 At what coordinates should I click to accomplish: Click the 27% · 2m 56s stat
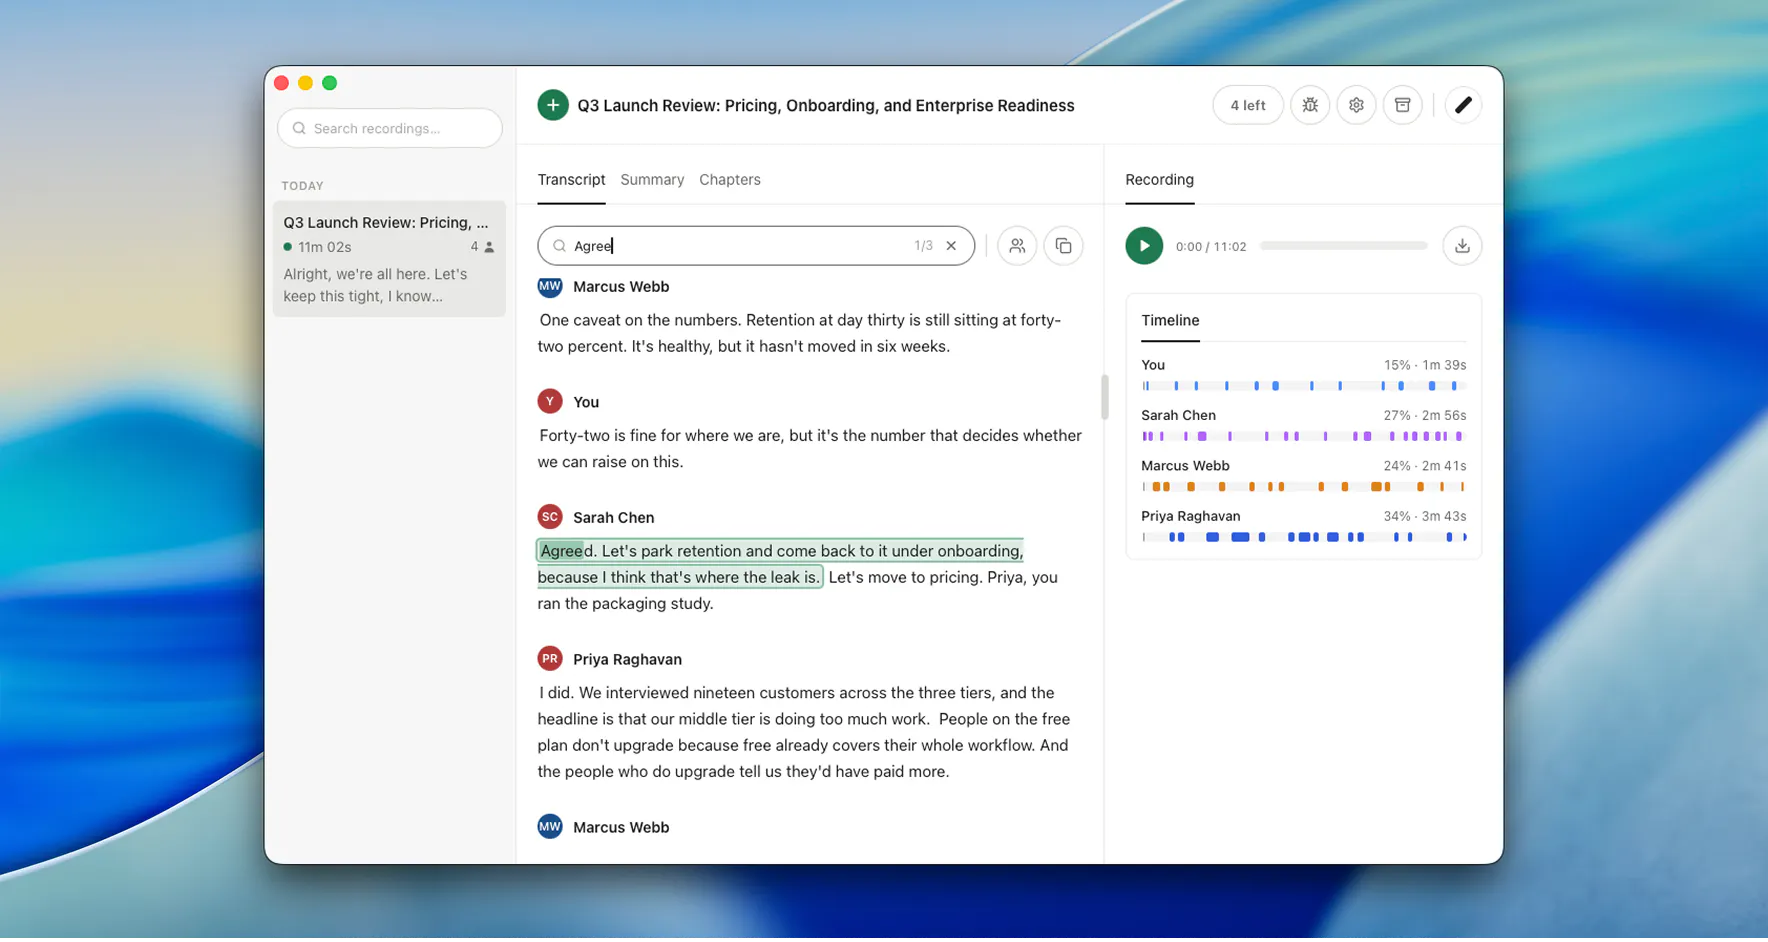[1425, 416]
